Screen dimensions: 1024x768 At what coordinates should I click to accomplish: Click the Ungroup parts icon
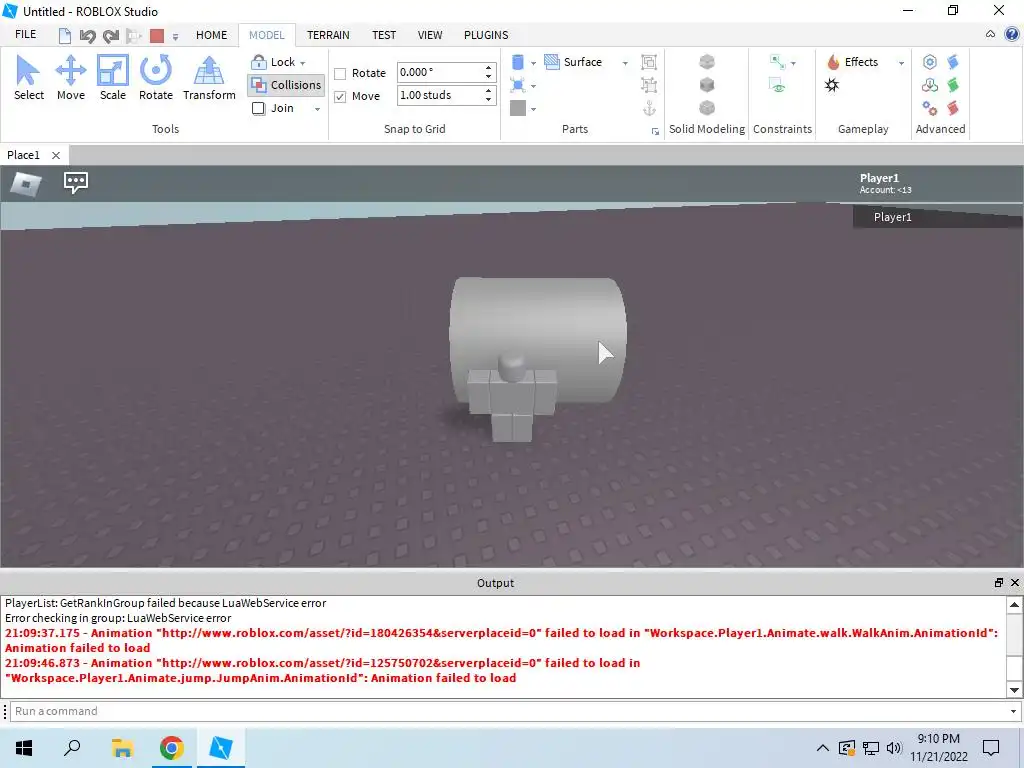coord(648,85)
